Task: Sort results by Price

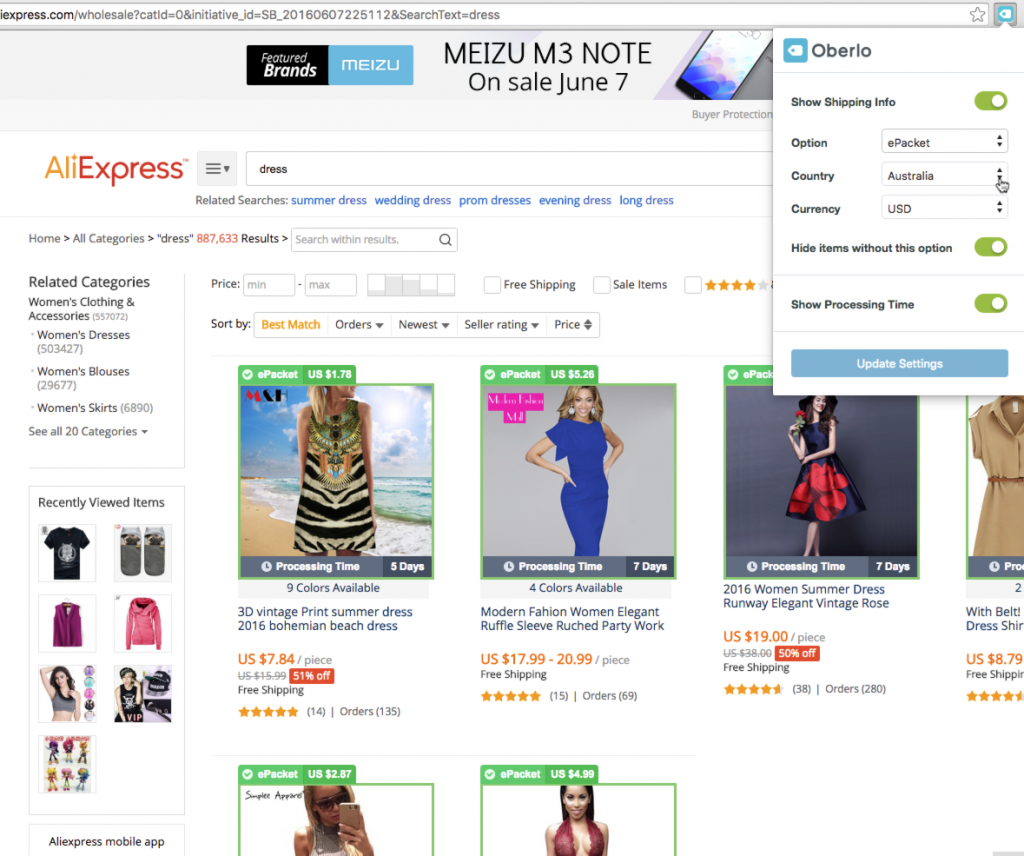Action: [x=573, y=325]
